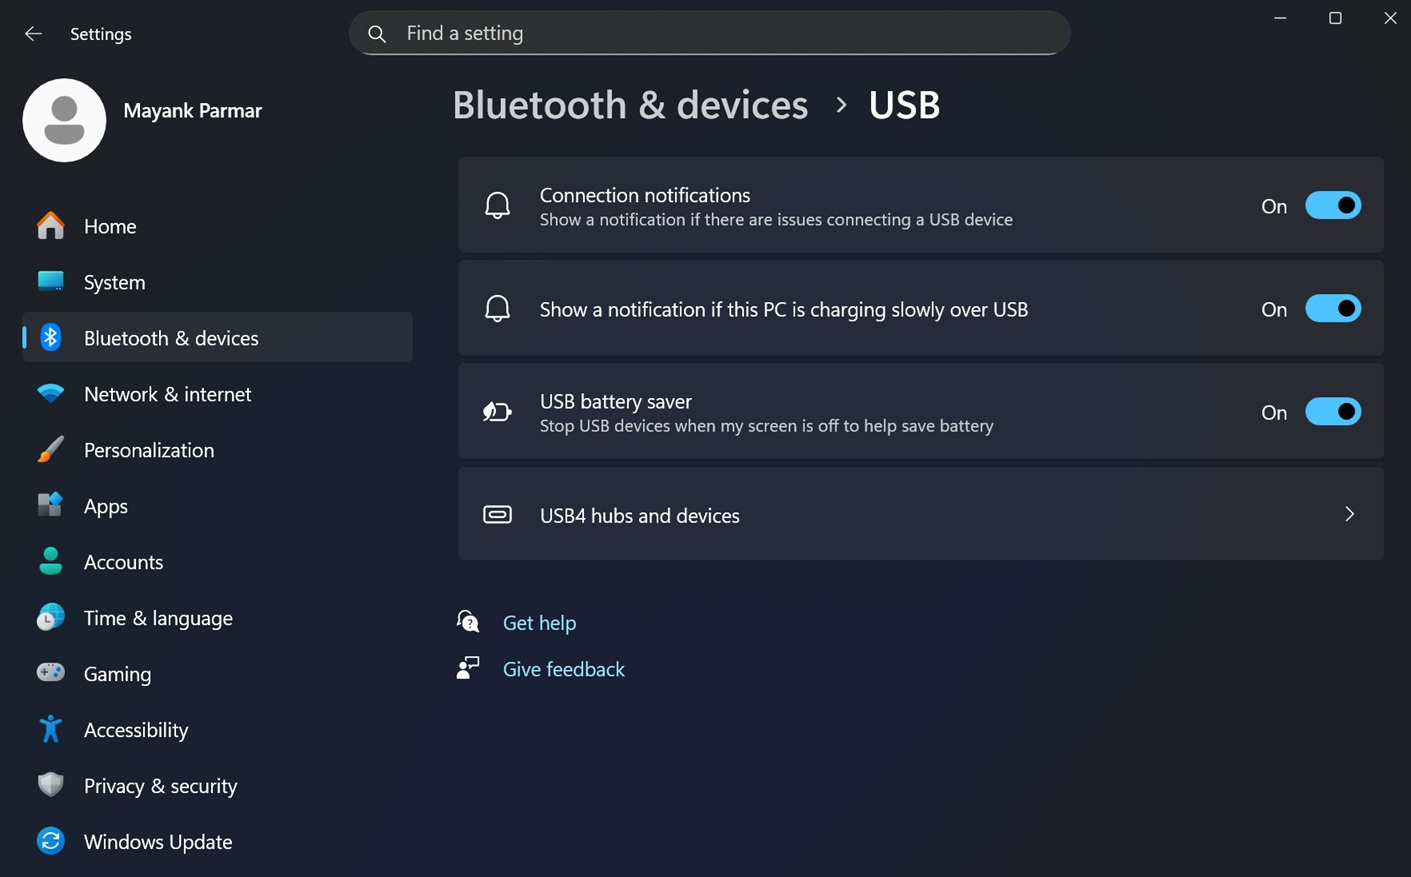Image resolution: width=1411 pixels, height=877 pixels.
Task: Click the Privacy & security shield icon
Action: point(50,786)
